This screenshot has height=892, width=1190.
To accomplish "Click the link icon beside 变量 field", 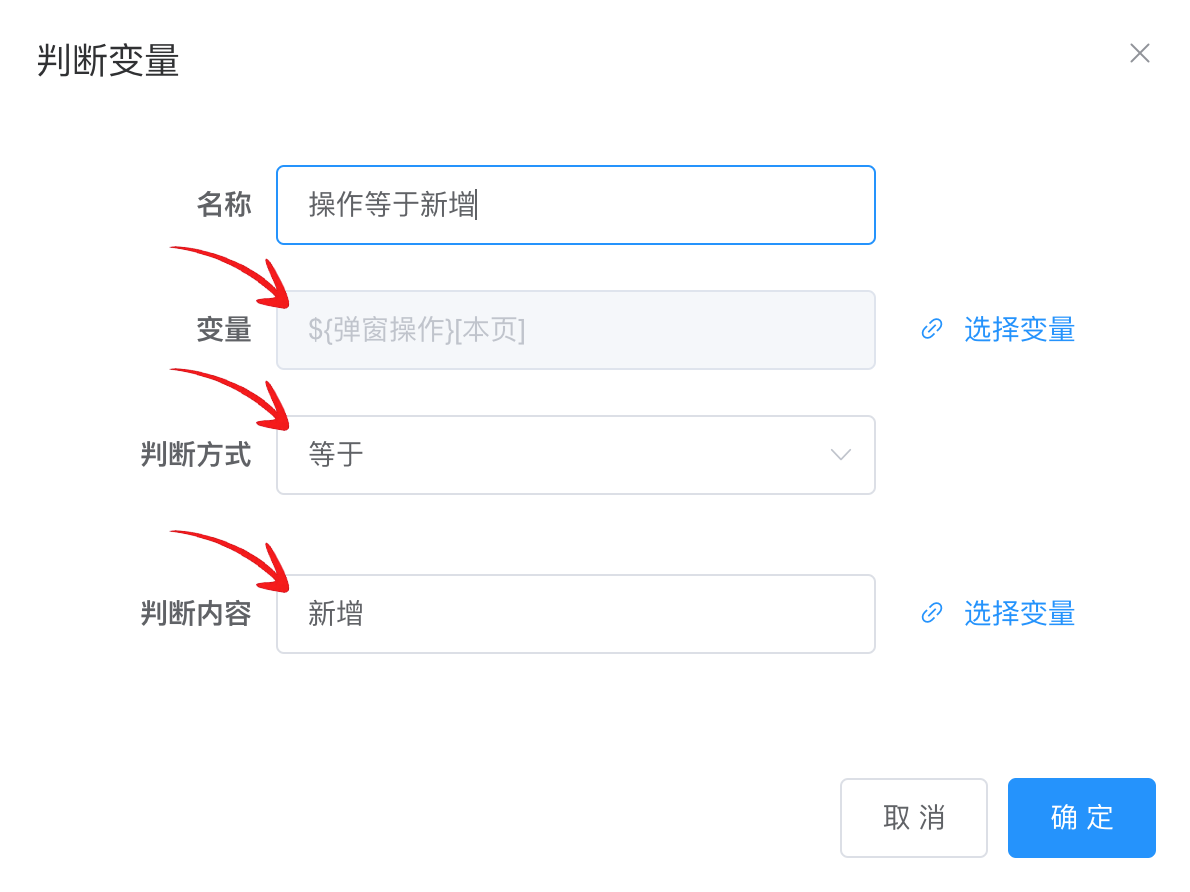I will (932, 329).
